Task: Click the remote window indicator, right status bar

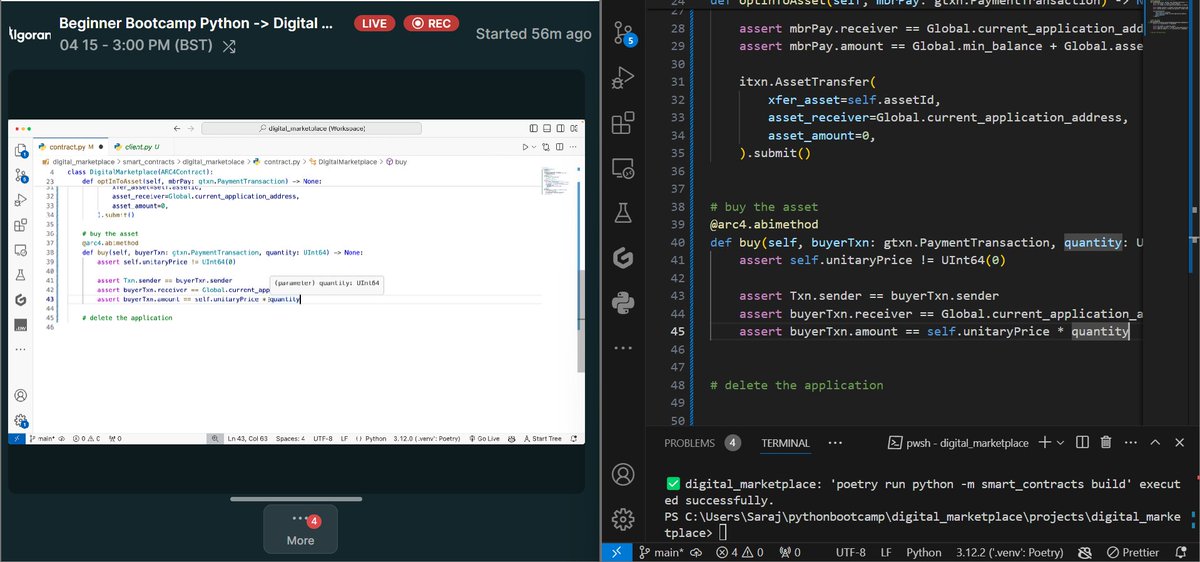Action: pos(617,552)
